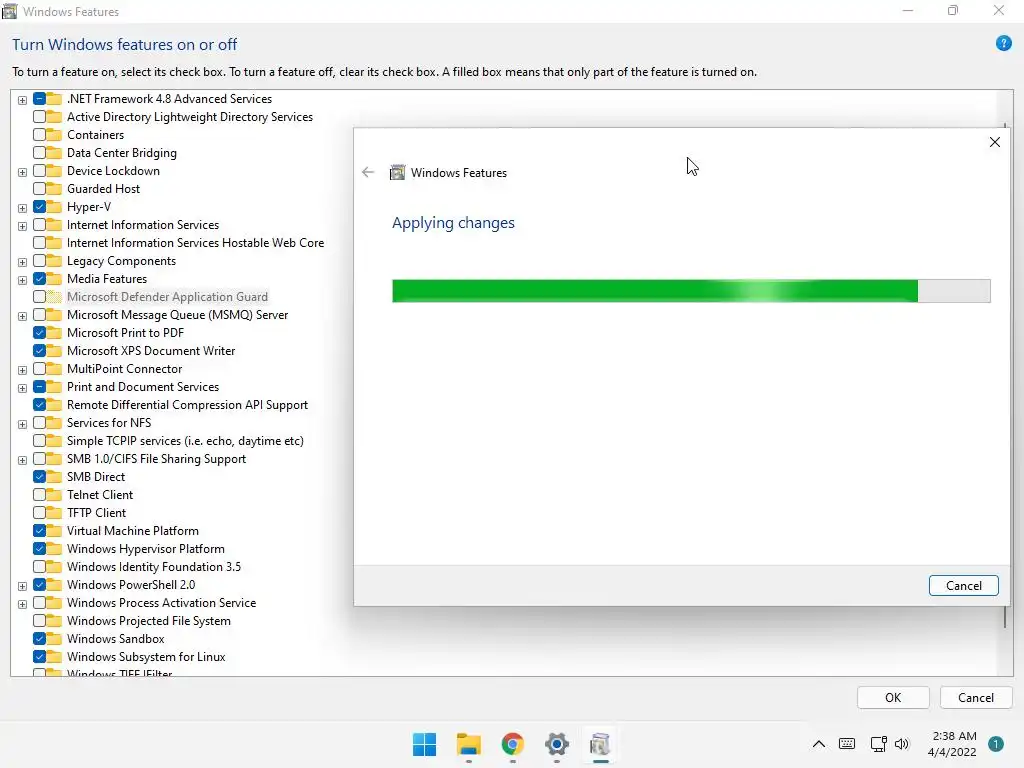1024x768 pixels.
Task: Click folder icon next to SMB Direct
Action: tap(54, 477)
